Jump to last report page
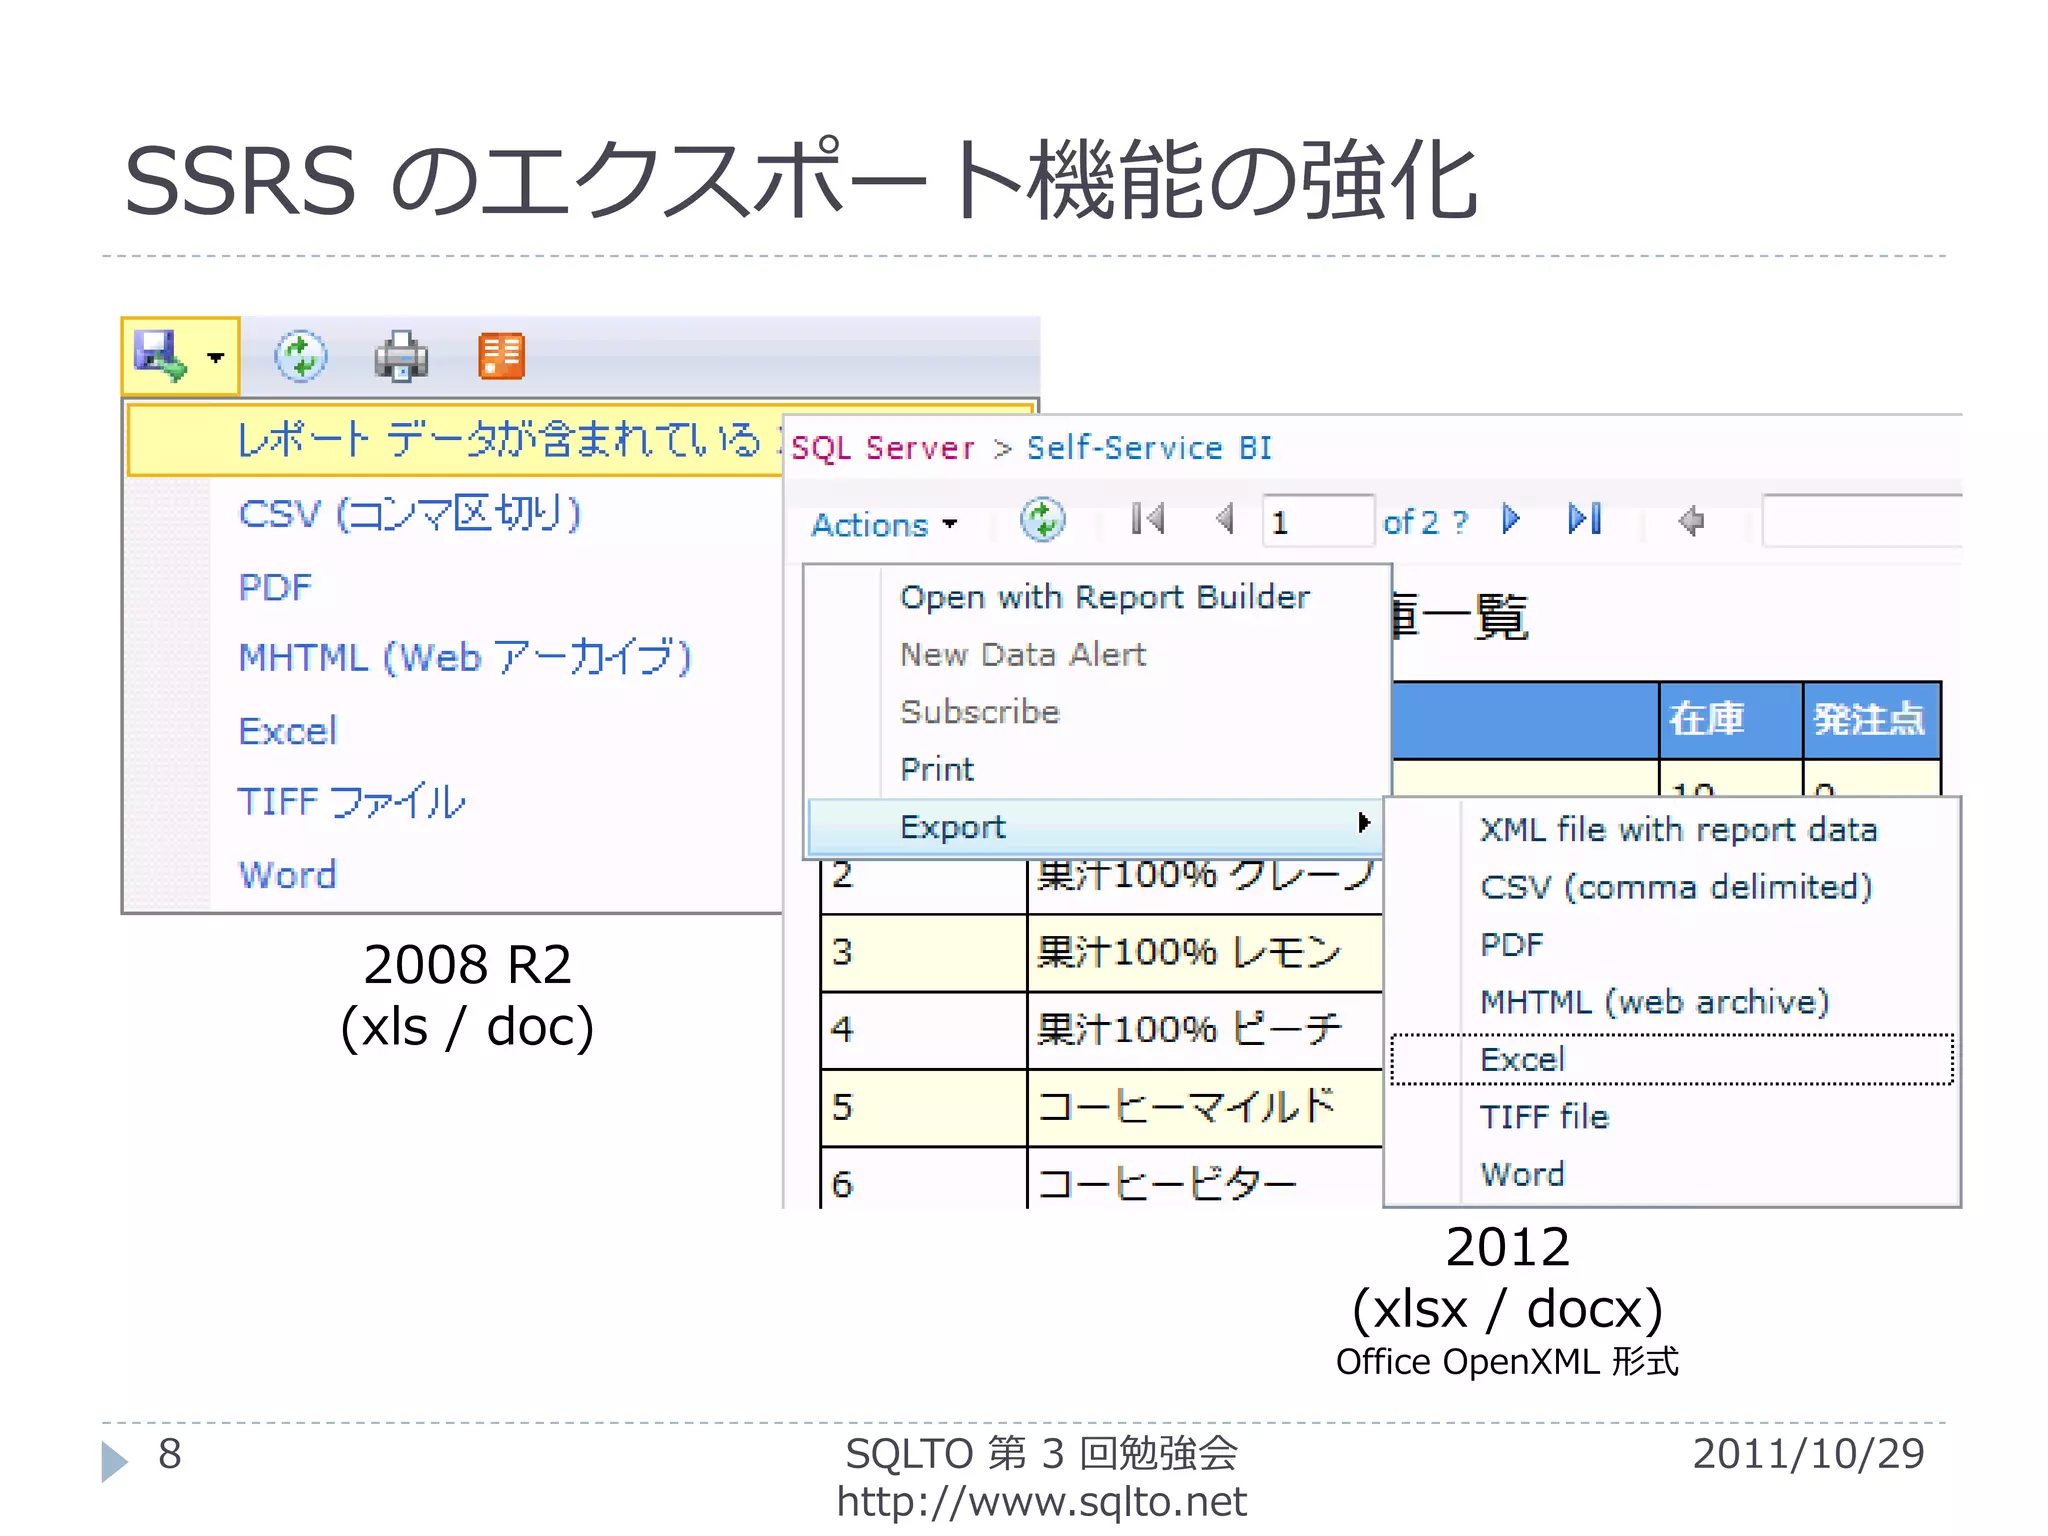Screen dimensions: 2048x1536 click(x=1585, y=519)
